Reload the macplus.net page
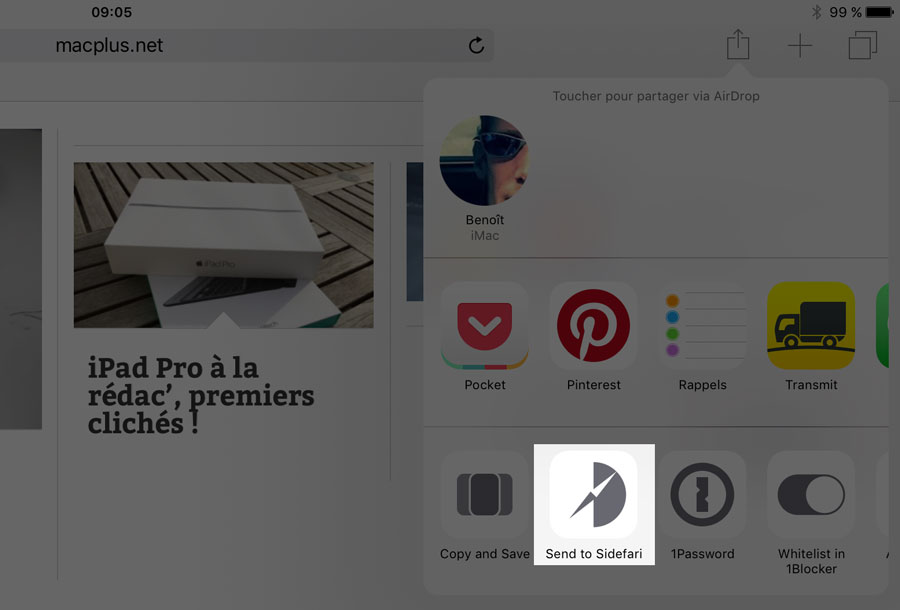This screenshot has width=900, height=610. (476, 45)
